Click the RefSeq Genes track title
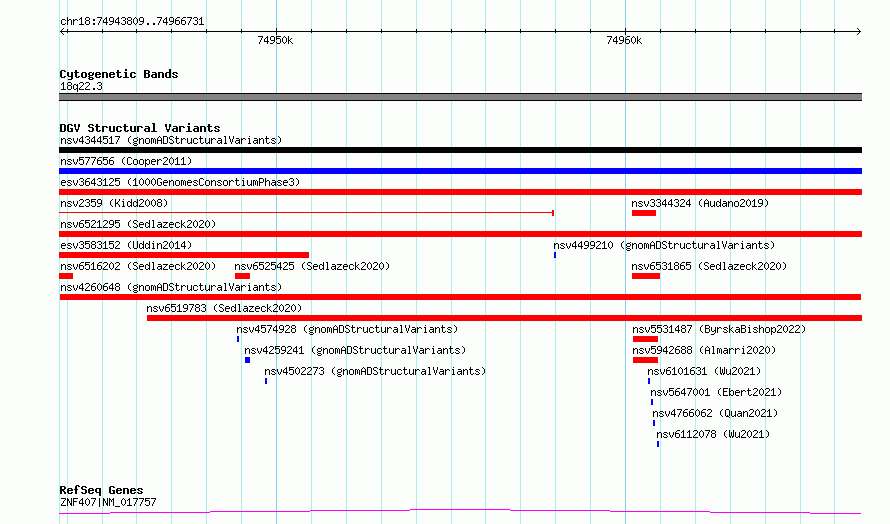 pyautogui.click(x=101, y=490)
